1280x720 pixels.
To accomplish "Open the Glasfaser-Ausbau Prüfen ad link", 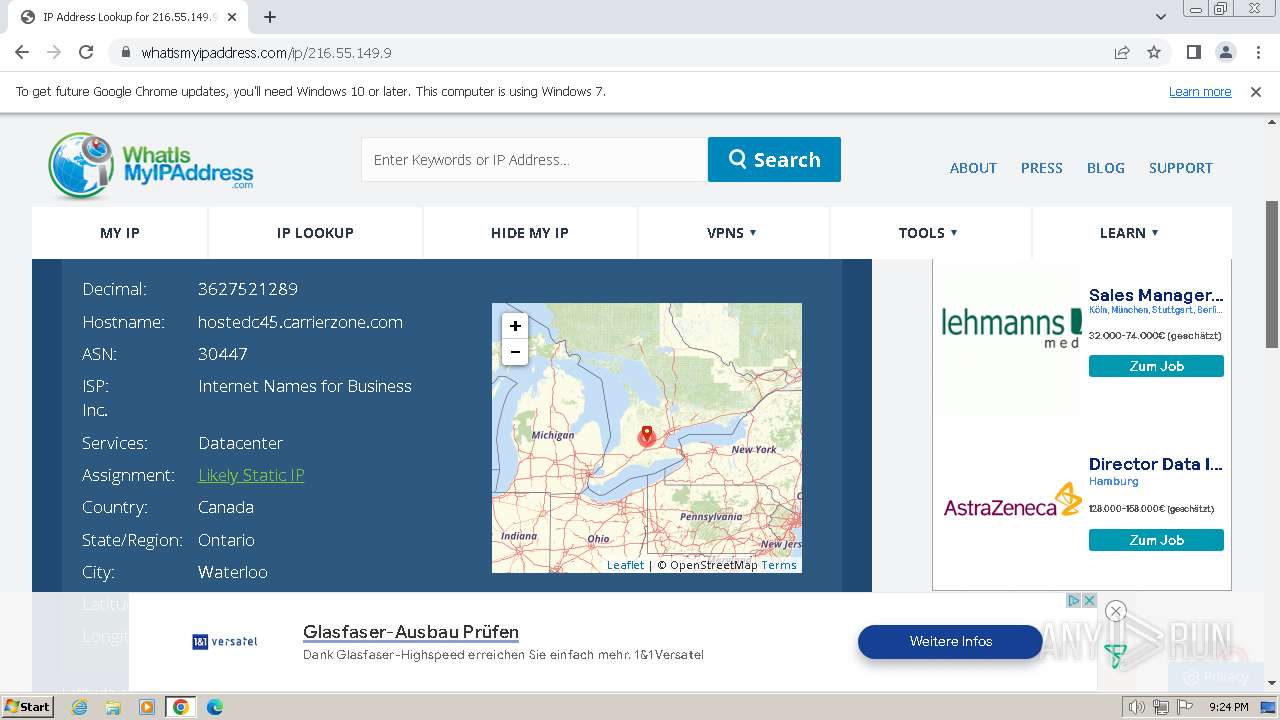I will [x=411, y=632].
